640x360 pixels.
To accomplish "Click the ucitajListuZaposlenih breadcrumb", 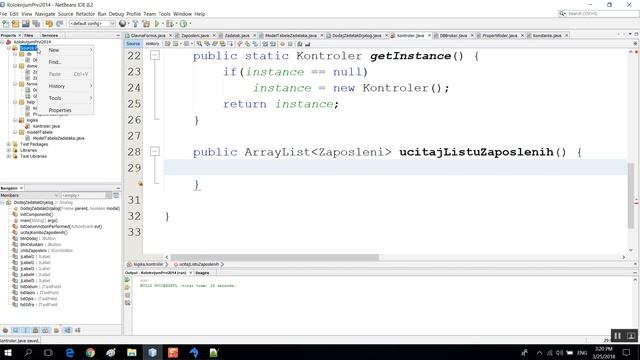I will [x=198, y=264].
